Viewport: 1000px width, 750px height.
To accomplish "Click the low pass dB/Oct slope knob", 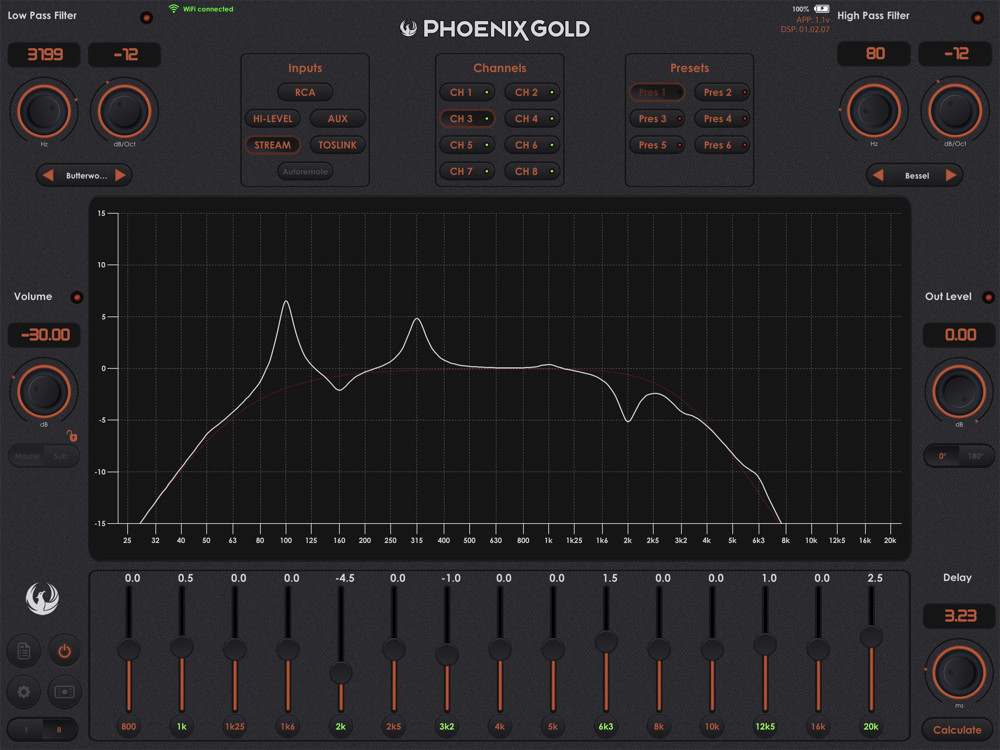I will coord(124,112).
